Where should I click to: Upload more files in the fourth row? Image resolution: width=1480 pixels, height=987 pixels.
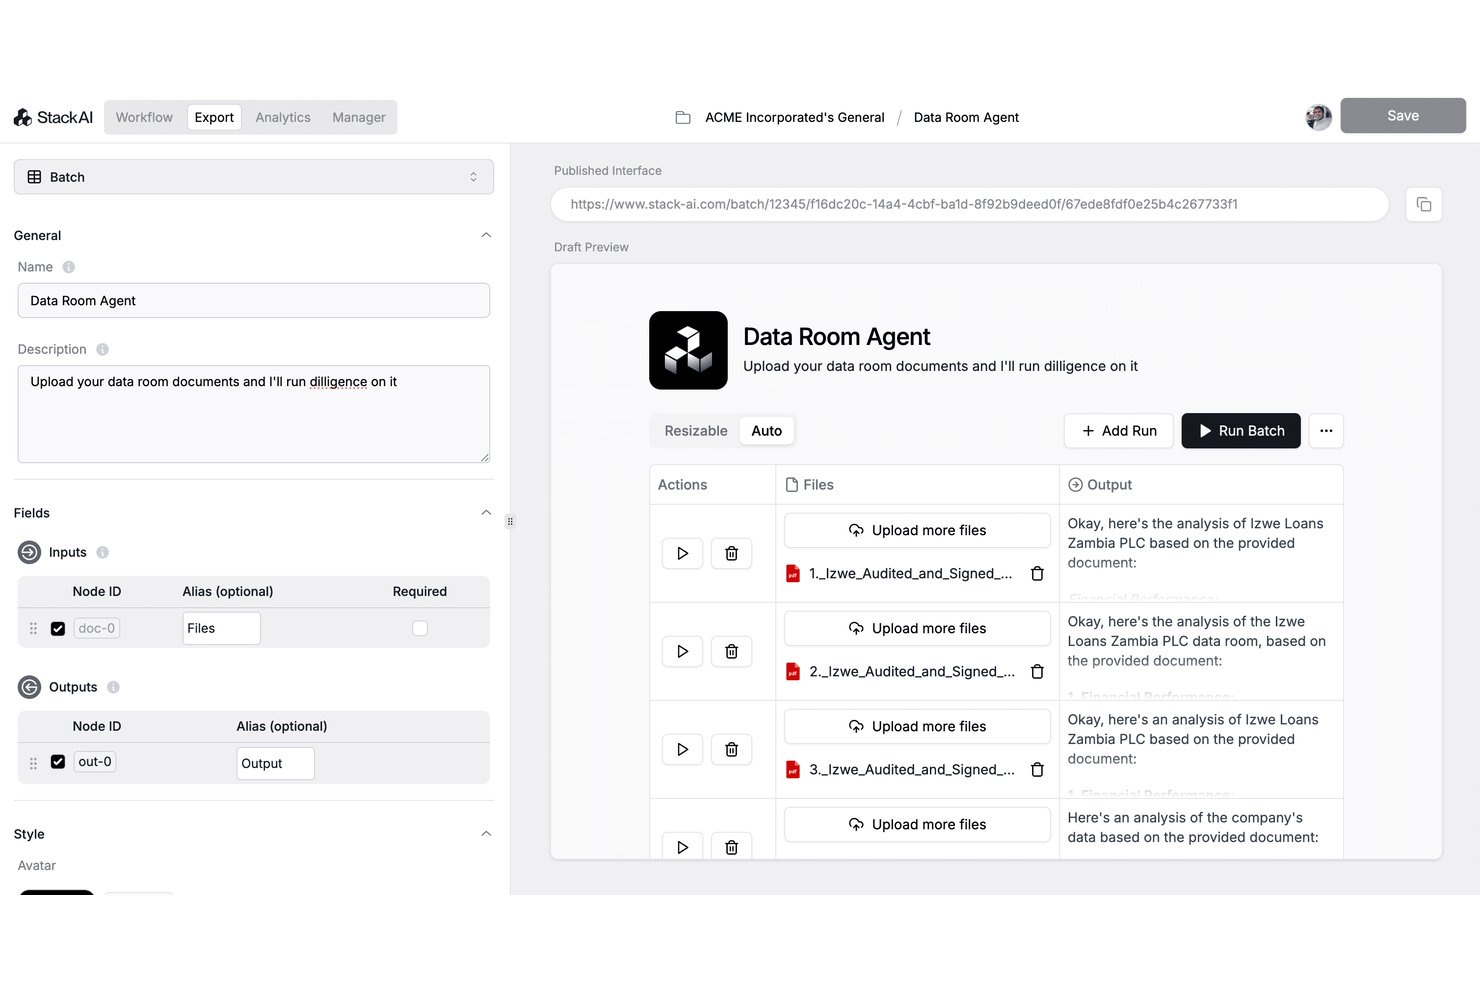pos(917,824)
